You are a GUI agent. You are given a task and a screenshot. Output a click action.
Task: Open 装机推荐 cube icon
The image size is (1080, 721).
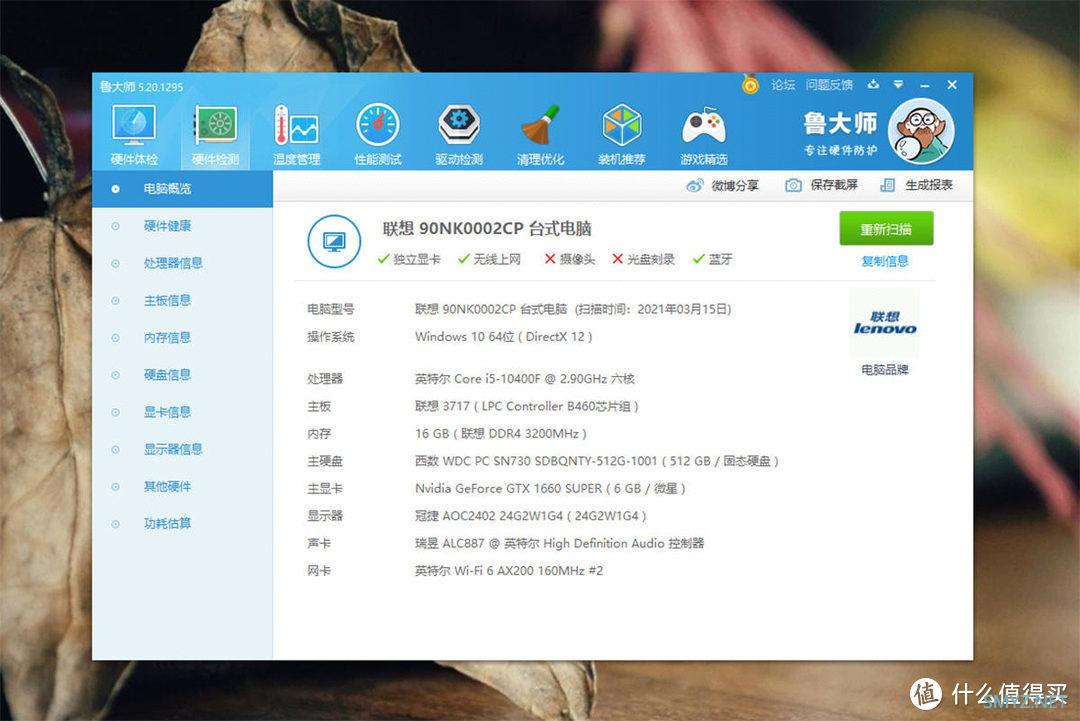click(x=622, y=135)
